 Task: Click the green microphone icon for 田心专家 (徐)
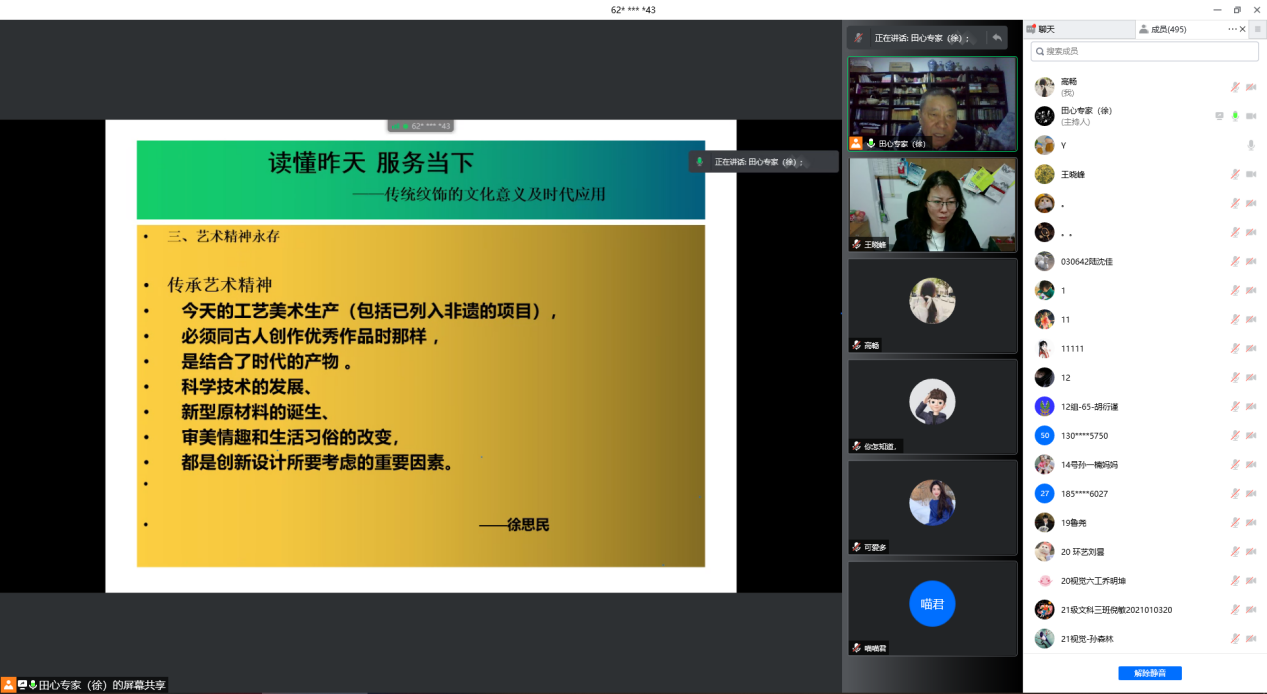[x=1235, y=116]
